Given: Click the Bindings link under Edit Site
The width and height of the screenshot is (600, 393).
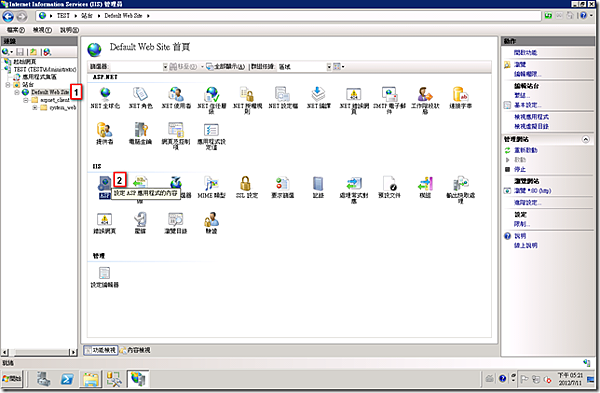Looking at the screenshot, I should click(x=522, y=95).
